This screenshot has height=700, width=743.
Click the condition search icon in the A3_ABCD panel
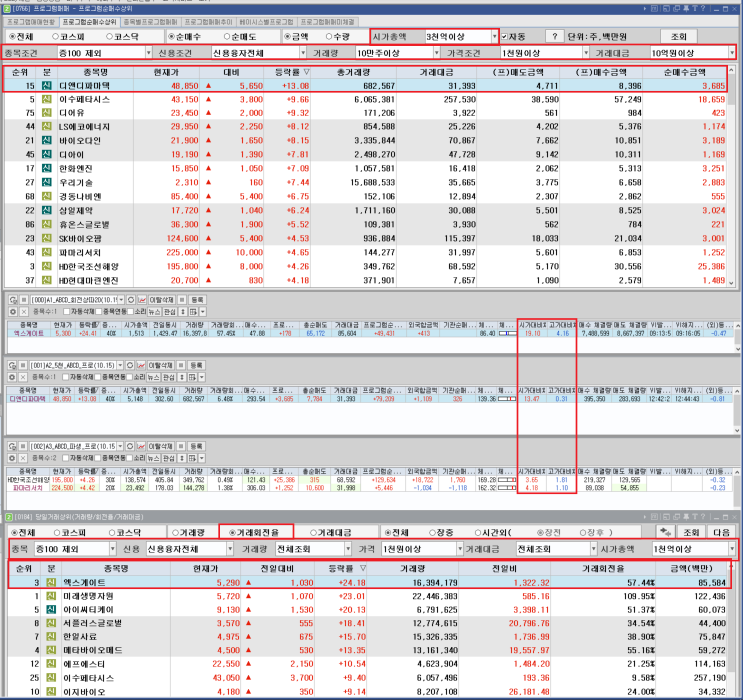click(x=12, y=446)
